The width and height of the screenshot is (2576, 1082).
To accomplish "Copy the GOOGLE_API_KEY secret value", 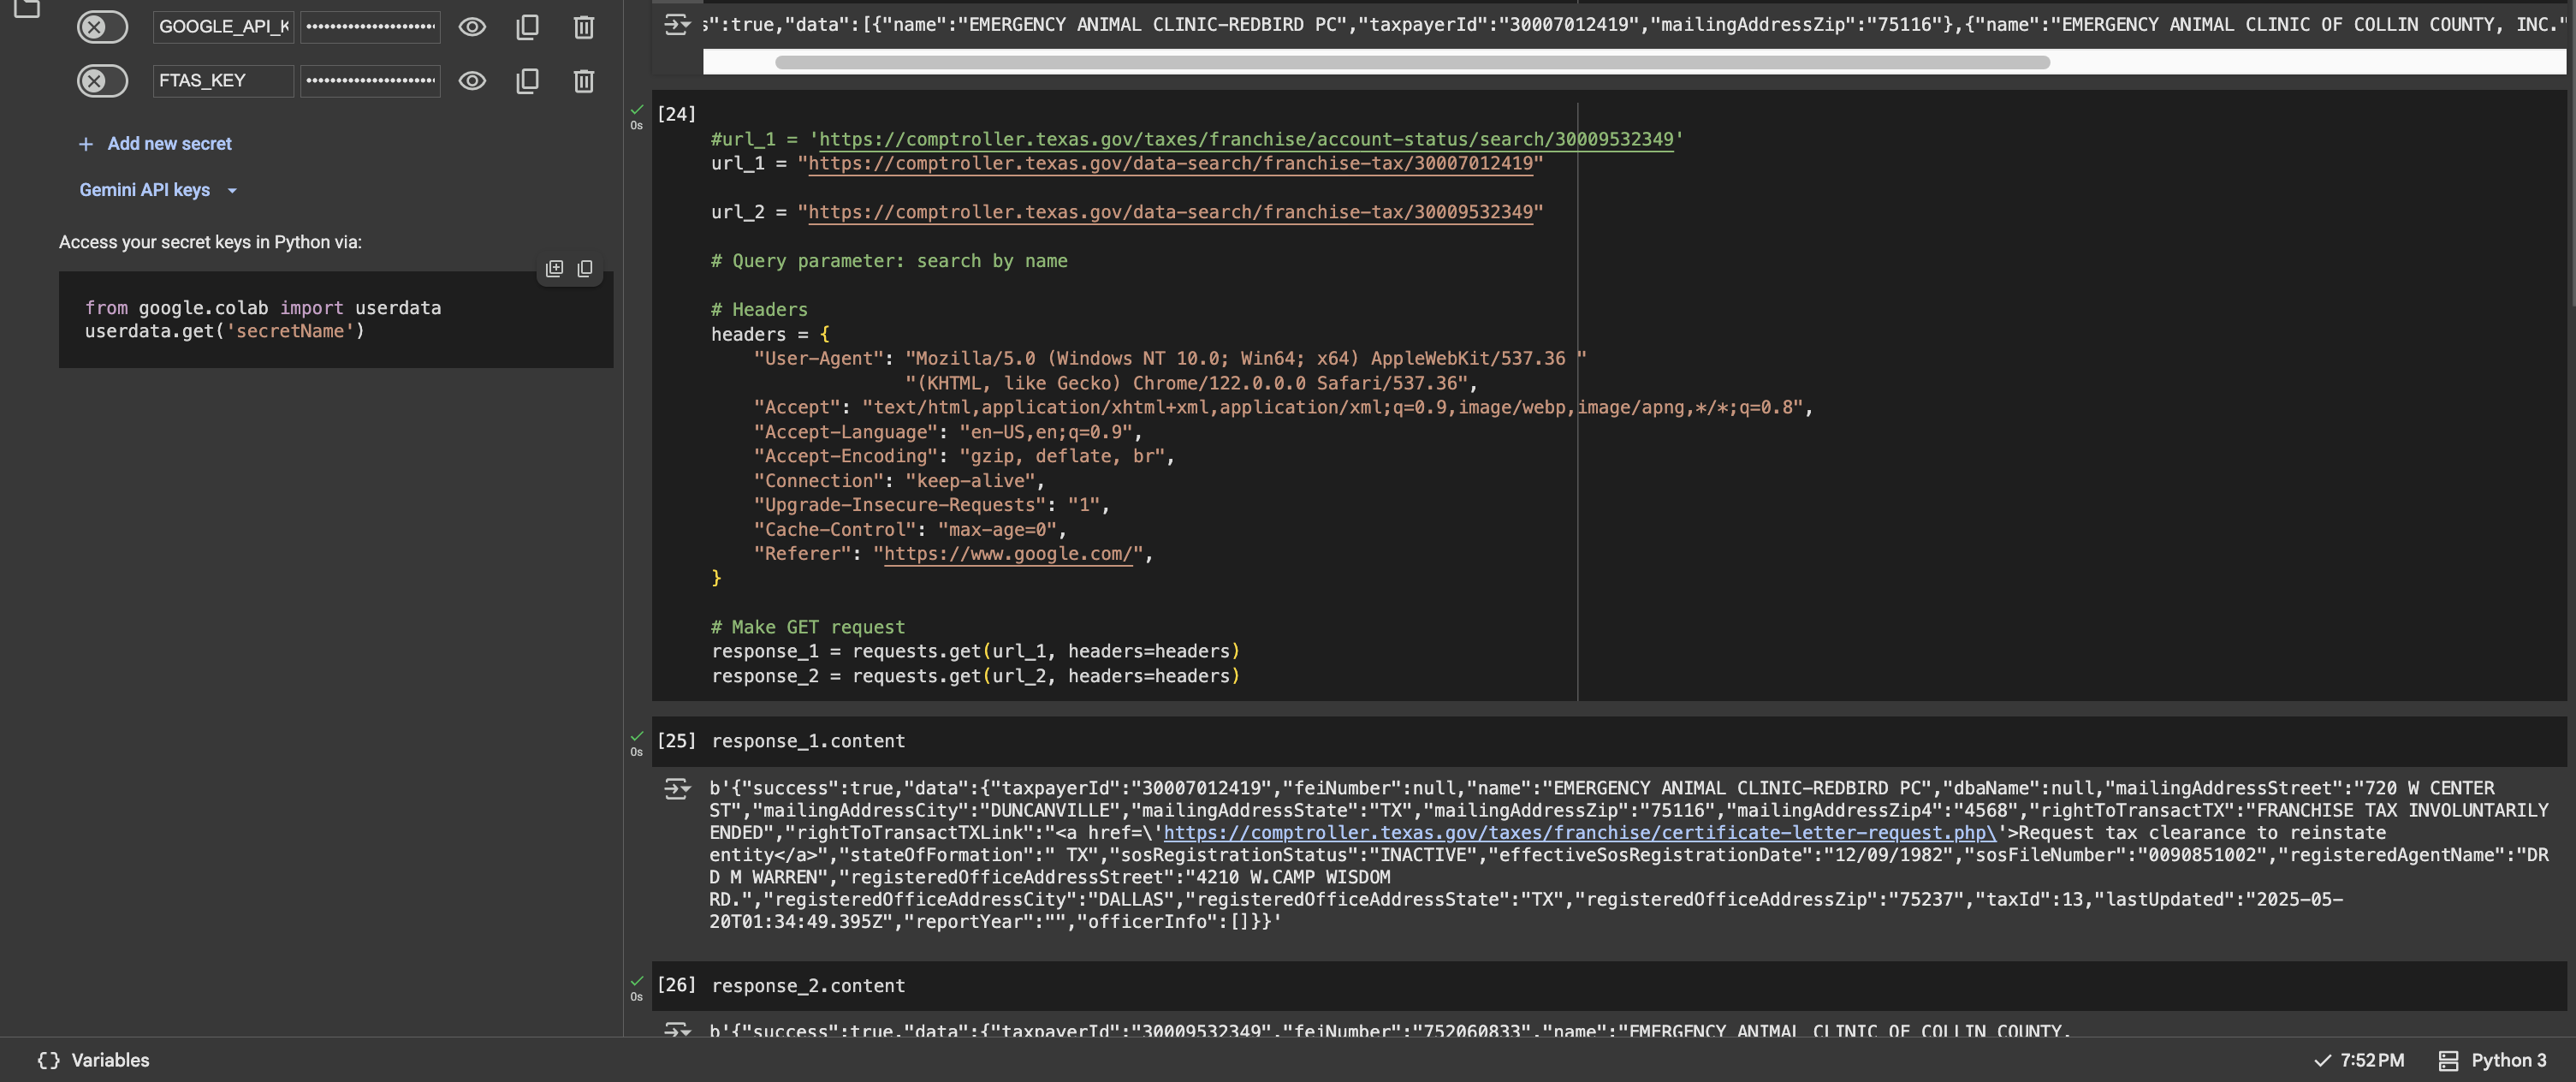I will tap(528, 27).
